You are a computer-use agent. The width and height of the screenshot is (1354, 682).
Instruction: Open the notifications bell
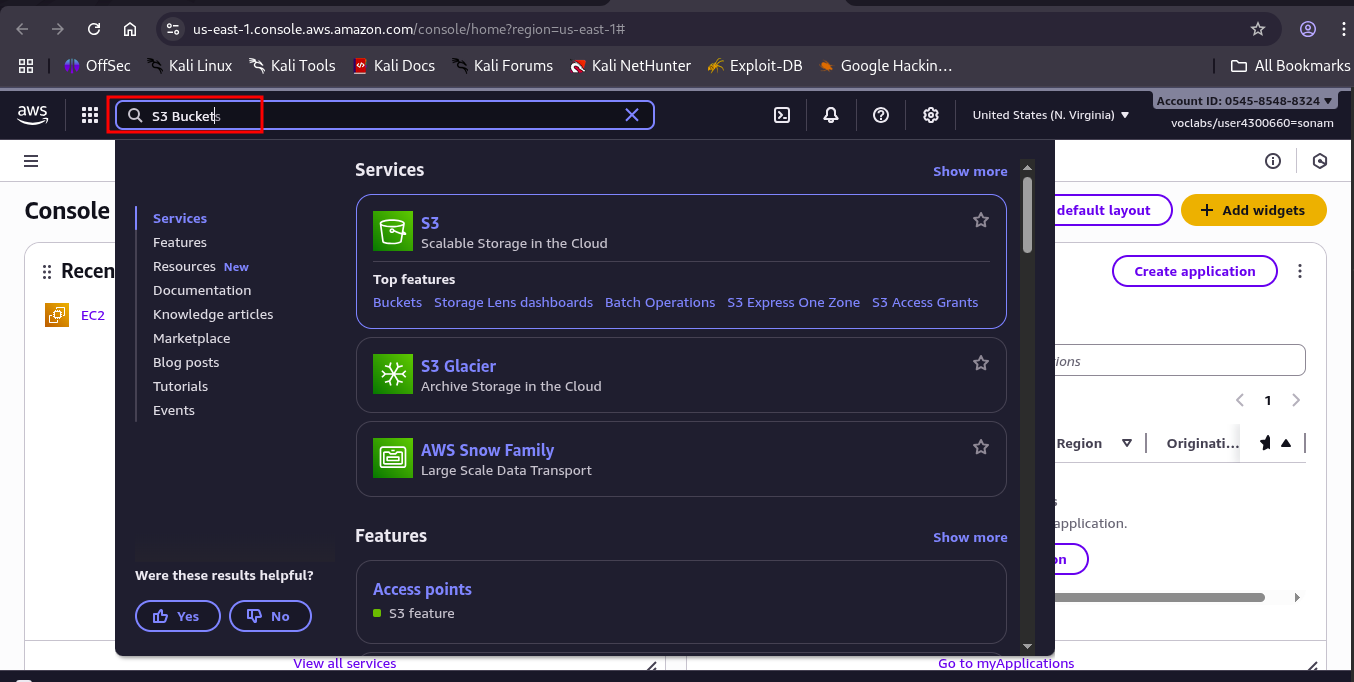[831, 115]
